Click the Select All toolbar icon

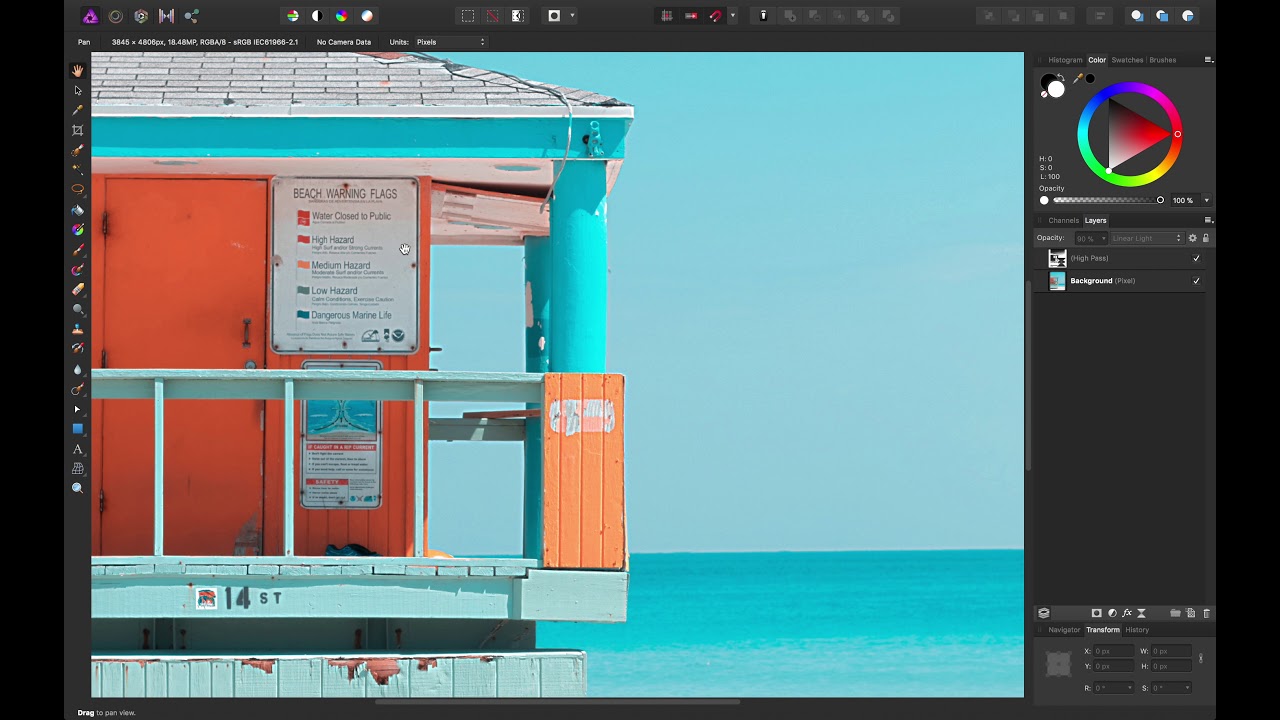(x=467, y=16)
